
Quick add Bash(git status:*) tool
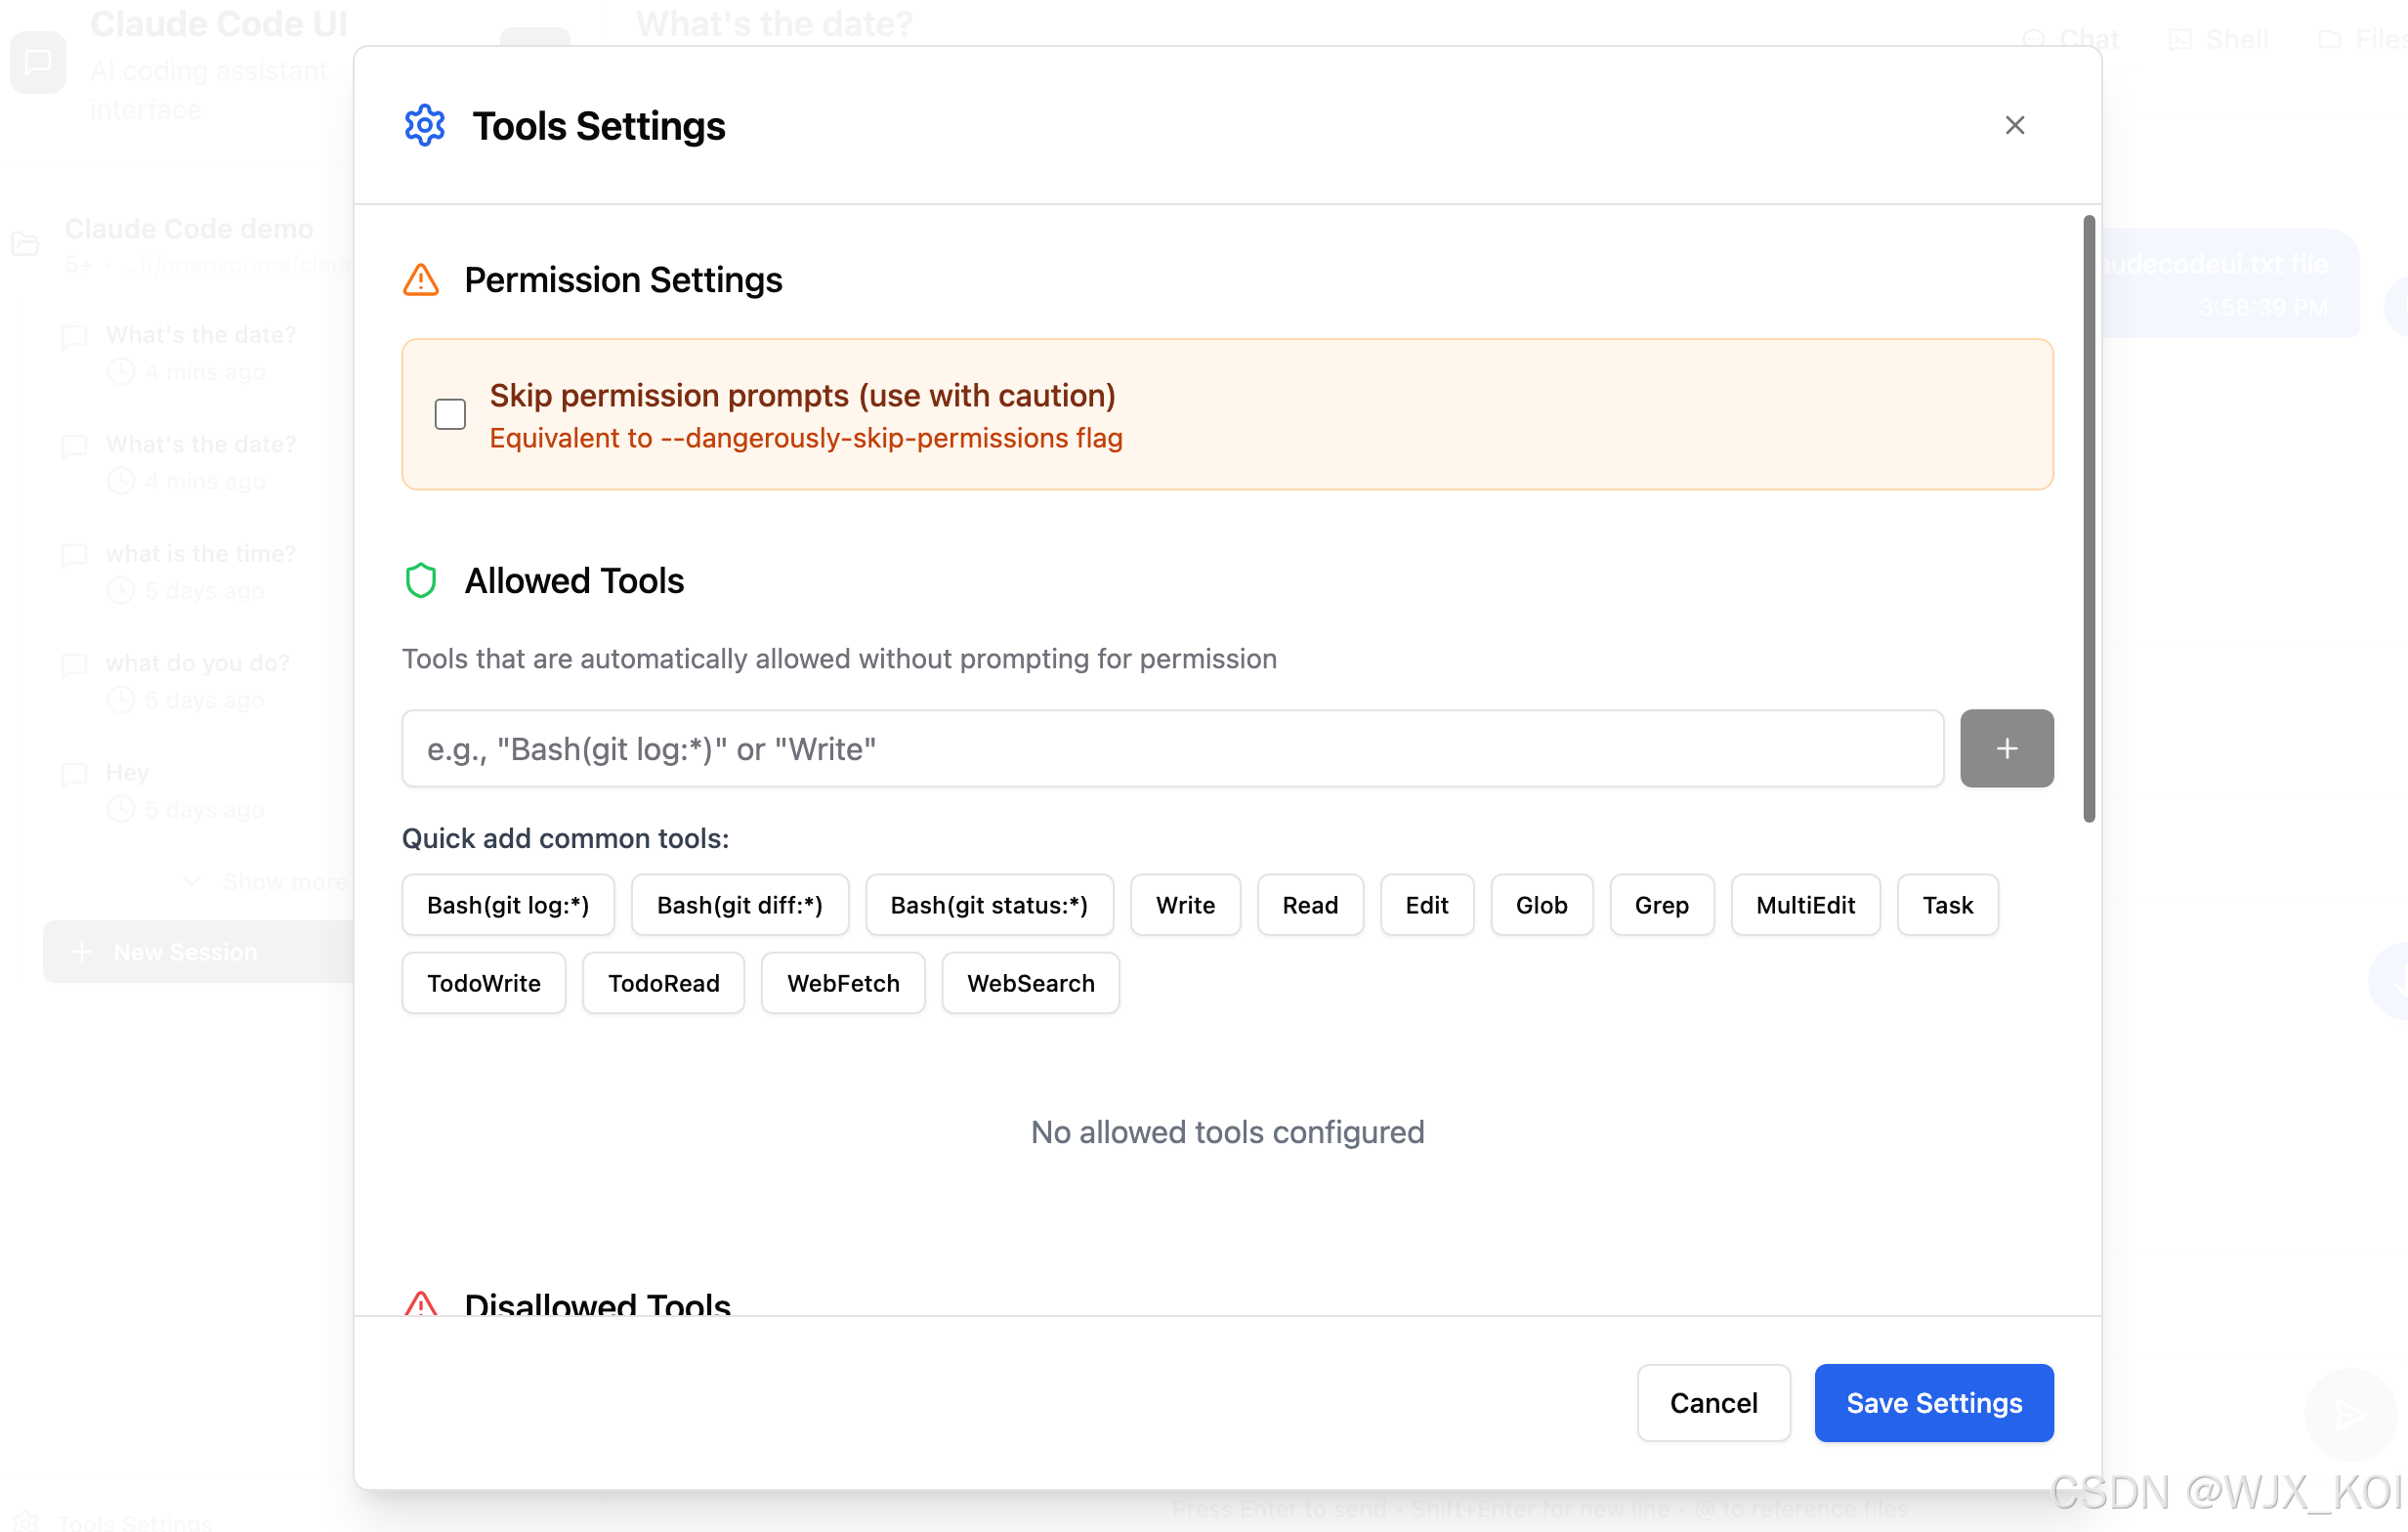tap(988, 905)
